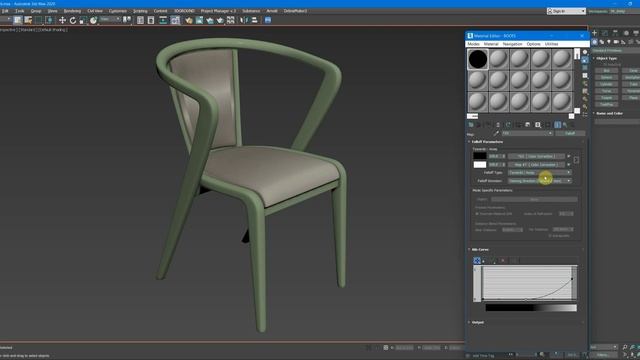Select the black material sample slot
Screen dimensions: 640x360
(478, 59)
